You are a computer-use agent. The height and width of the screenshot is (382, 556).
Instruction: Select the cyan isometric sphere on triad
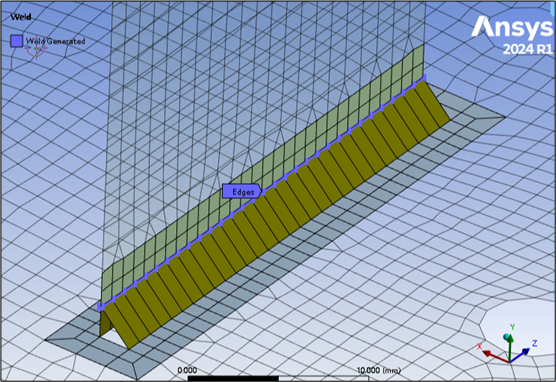[x=507, y=336]
